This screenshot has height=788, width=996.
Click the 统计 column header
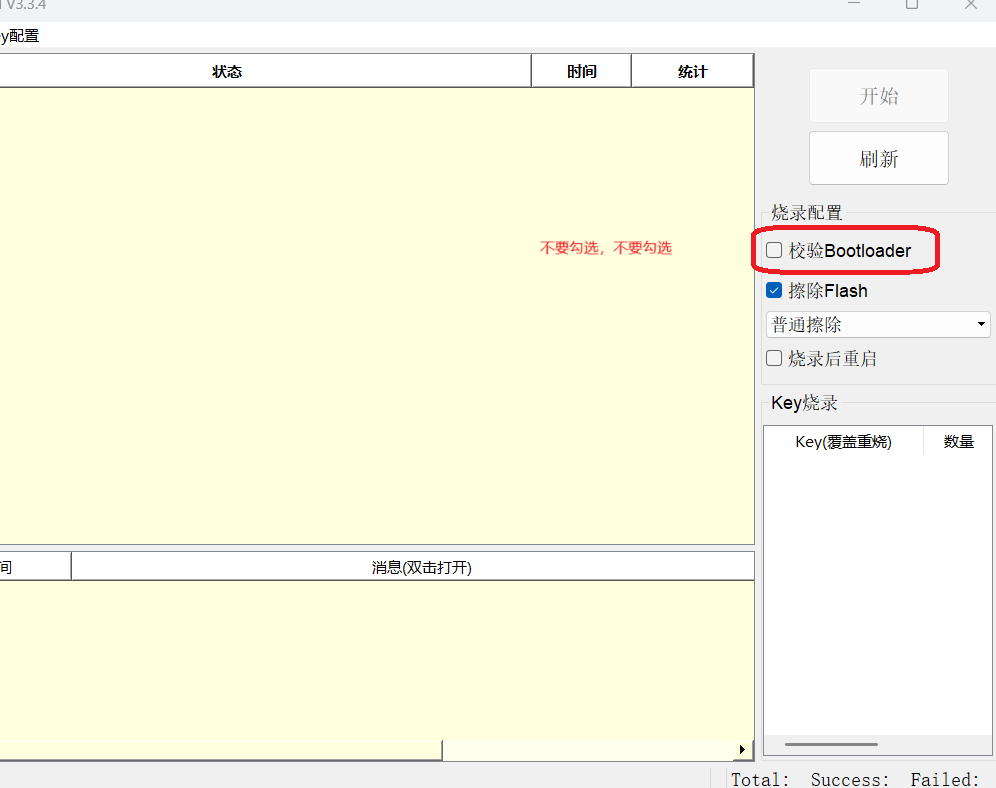(692, 70)
